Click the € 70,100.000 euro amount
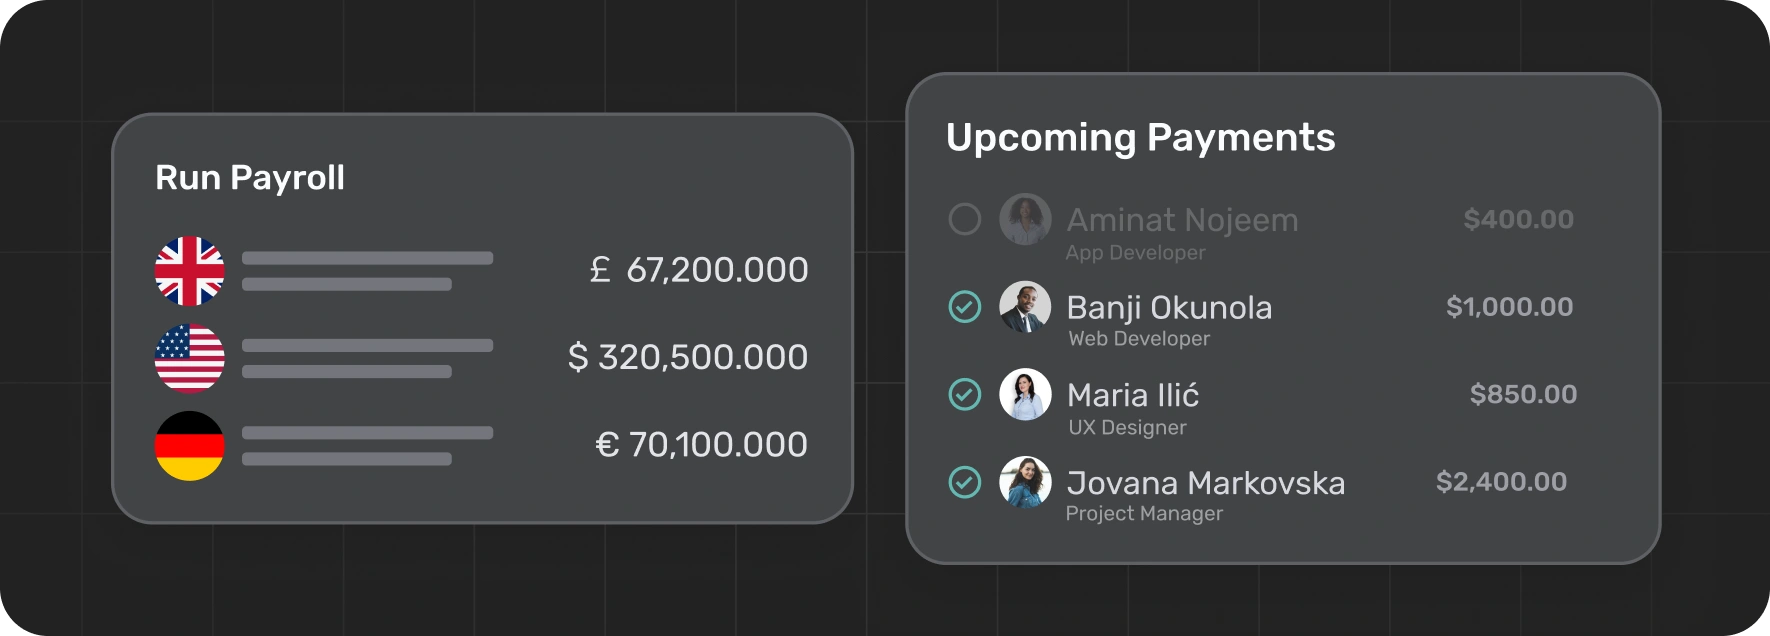 point(701,443)
